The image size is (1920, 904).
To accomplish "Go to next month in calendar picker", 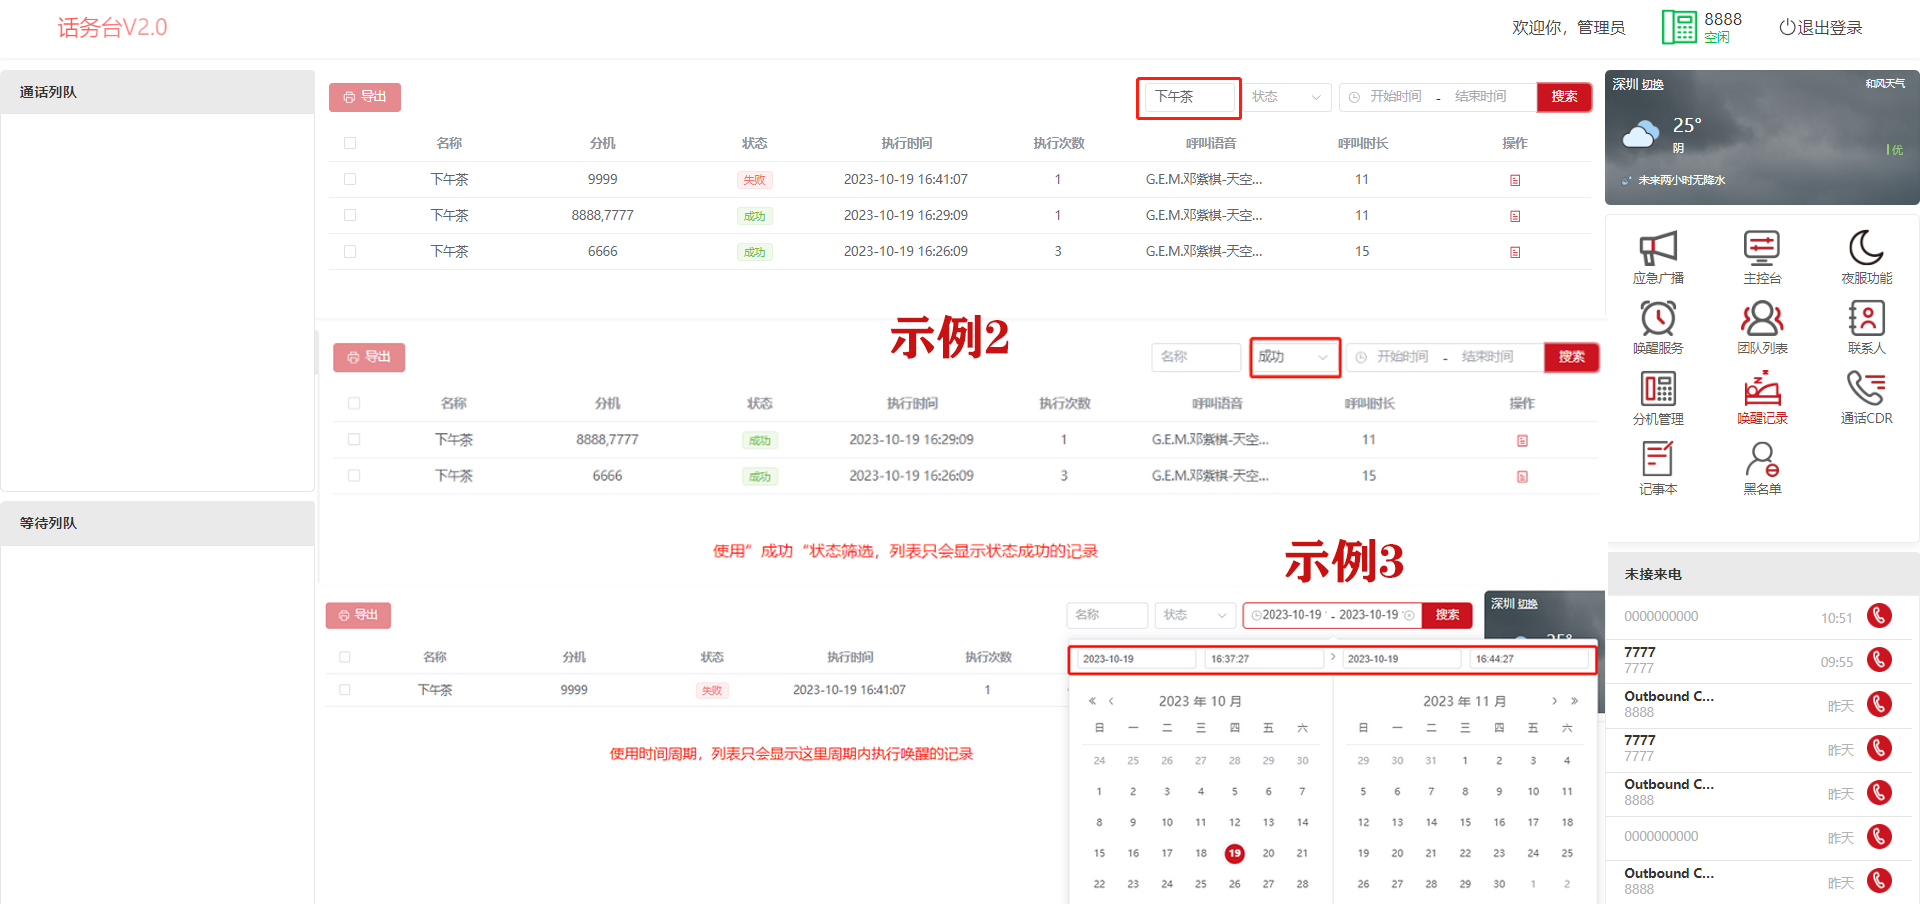I will pyautogui.click(x=1554, y=701).
